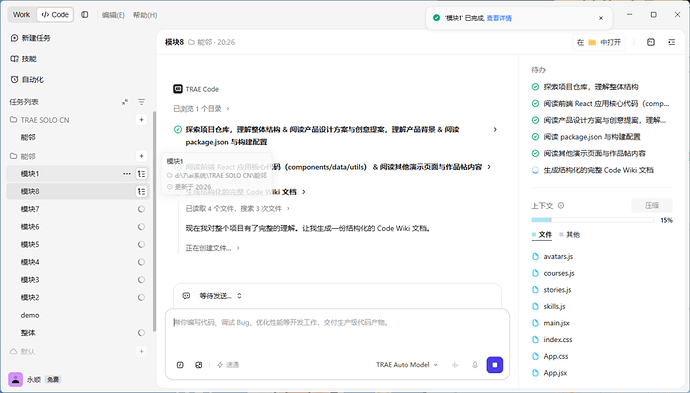Image resolution: width=690 pixels, height=393 pixels.
Task: Switch to Work mode
Action: click(21, 15)
